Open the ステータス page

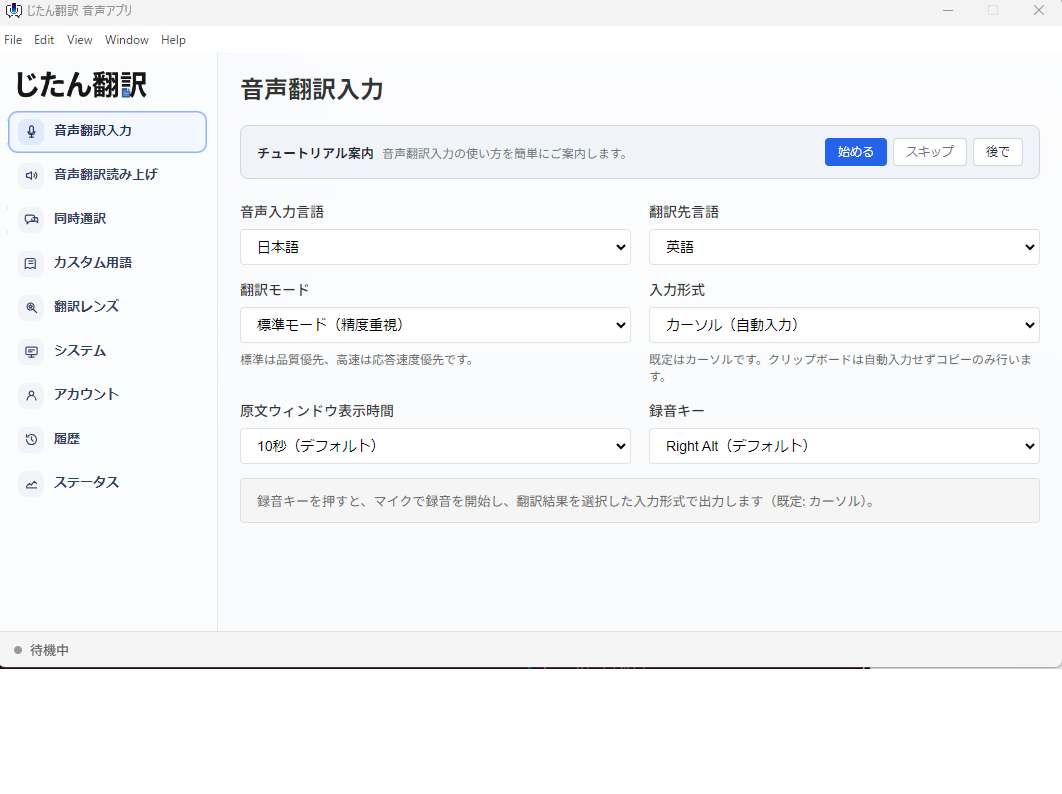(107, 484)
